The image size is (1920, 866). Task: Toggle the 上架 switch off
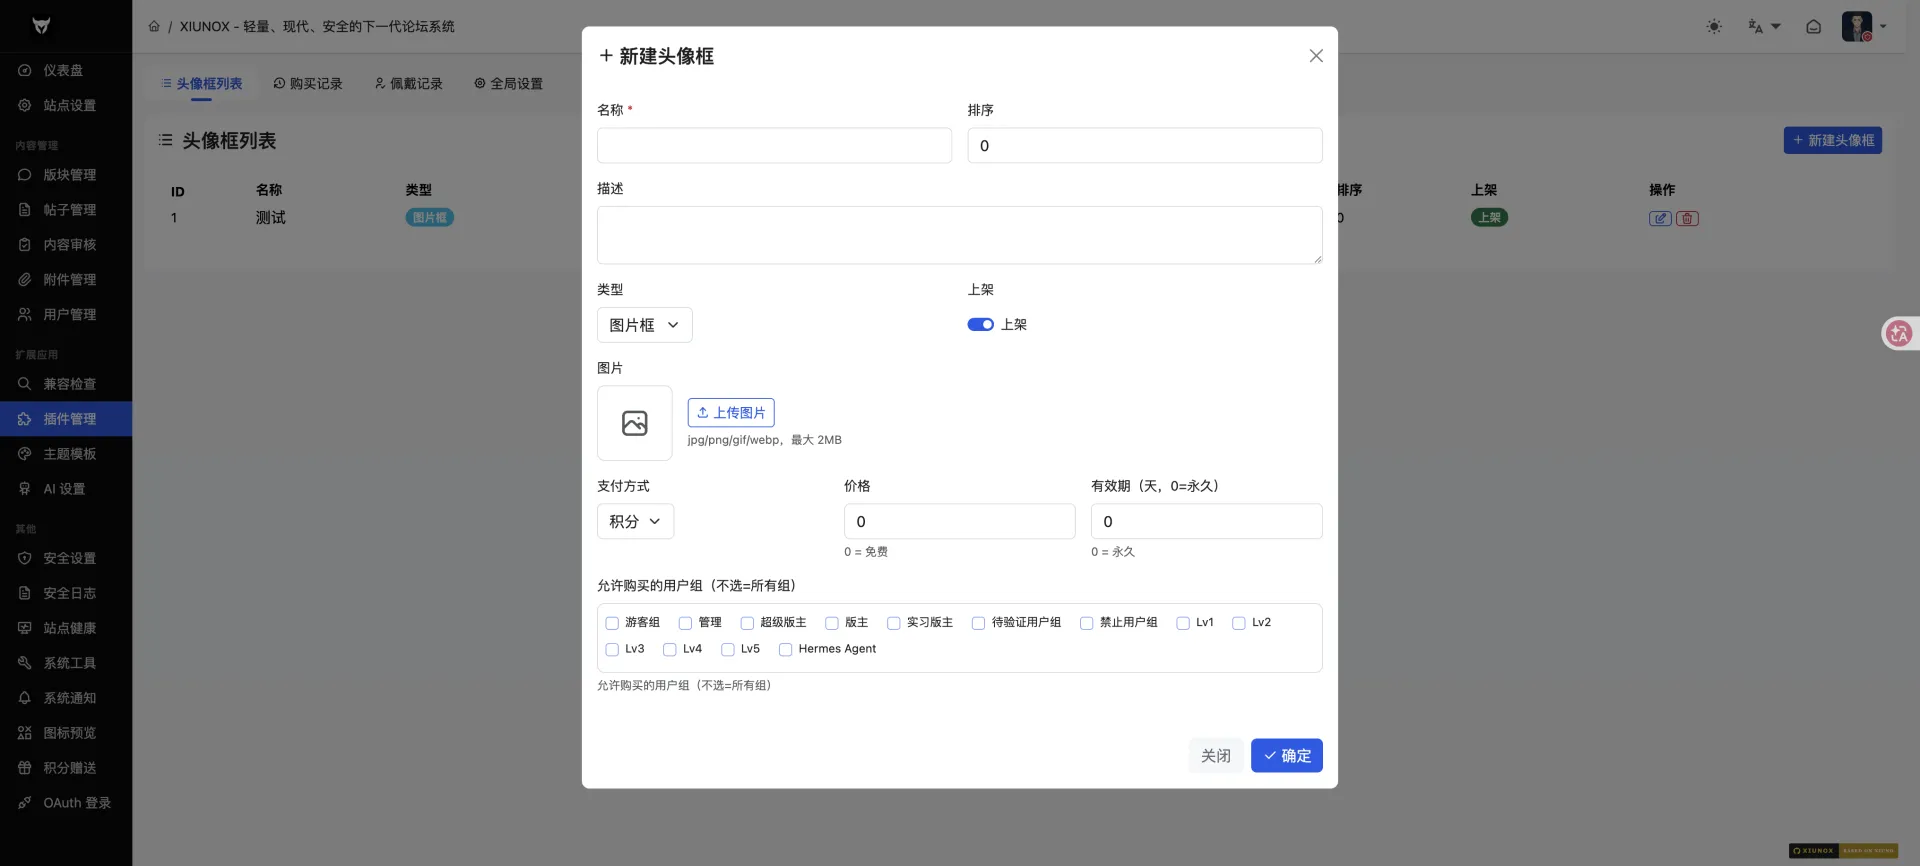[x=980, y=325]
